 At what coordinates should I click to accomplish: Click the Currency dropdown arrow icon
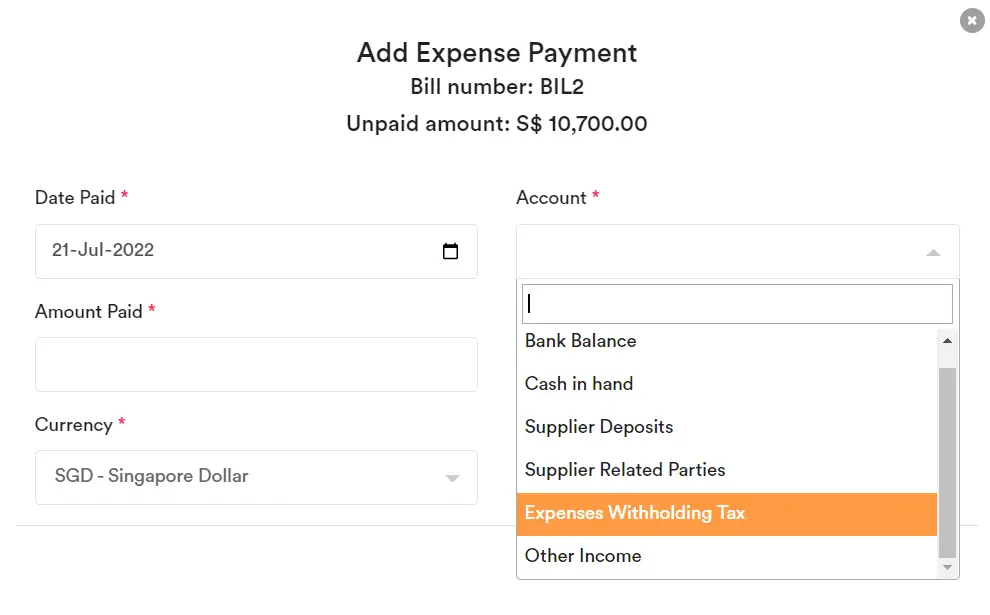tap(452, 477)
